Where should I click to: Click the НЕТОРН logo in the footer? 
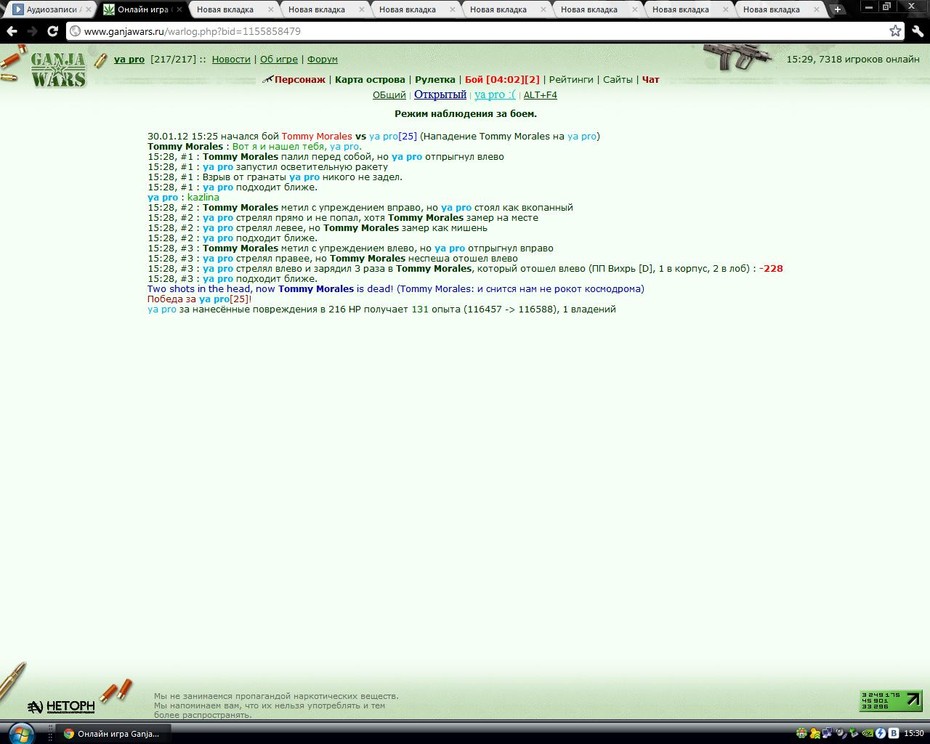(61, 706)
